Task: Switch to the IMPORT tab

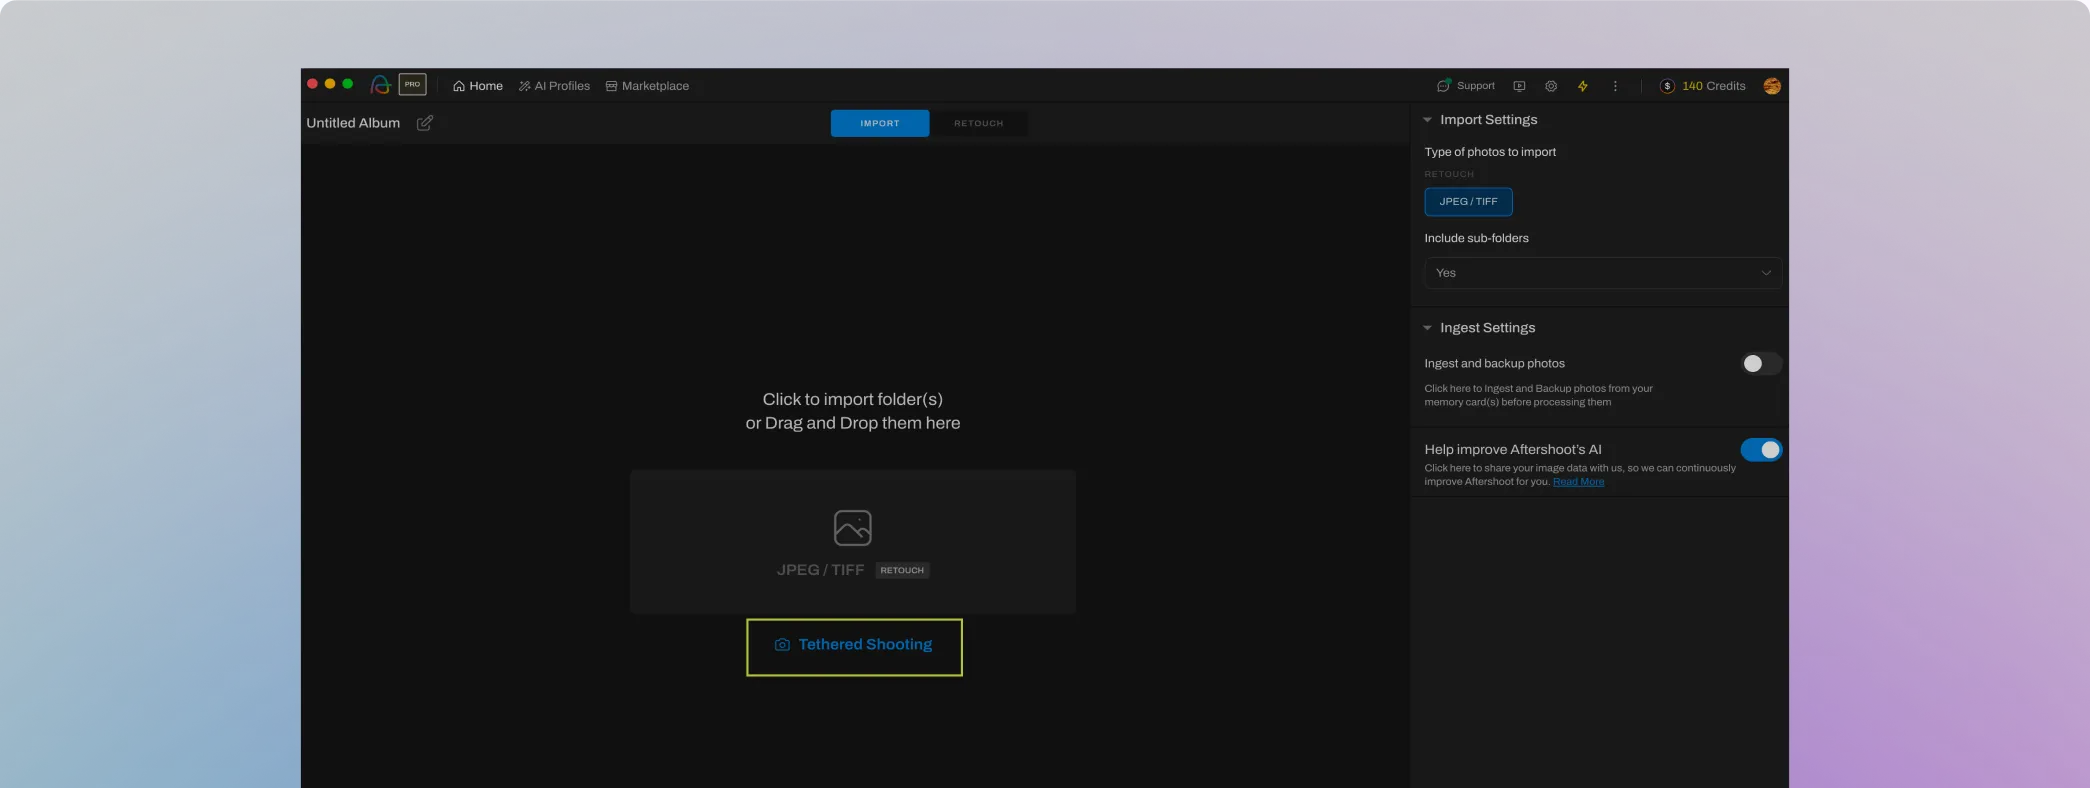Action: pos(880,123)
